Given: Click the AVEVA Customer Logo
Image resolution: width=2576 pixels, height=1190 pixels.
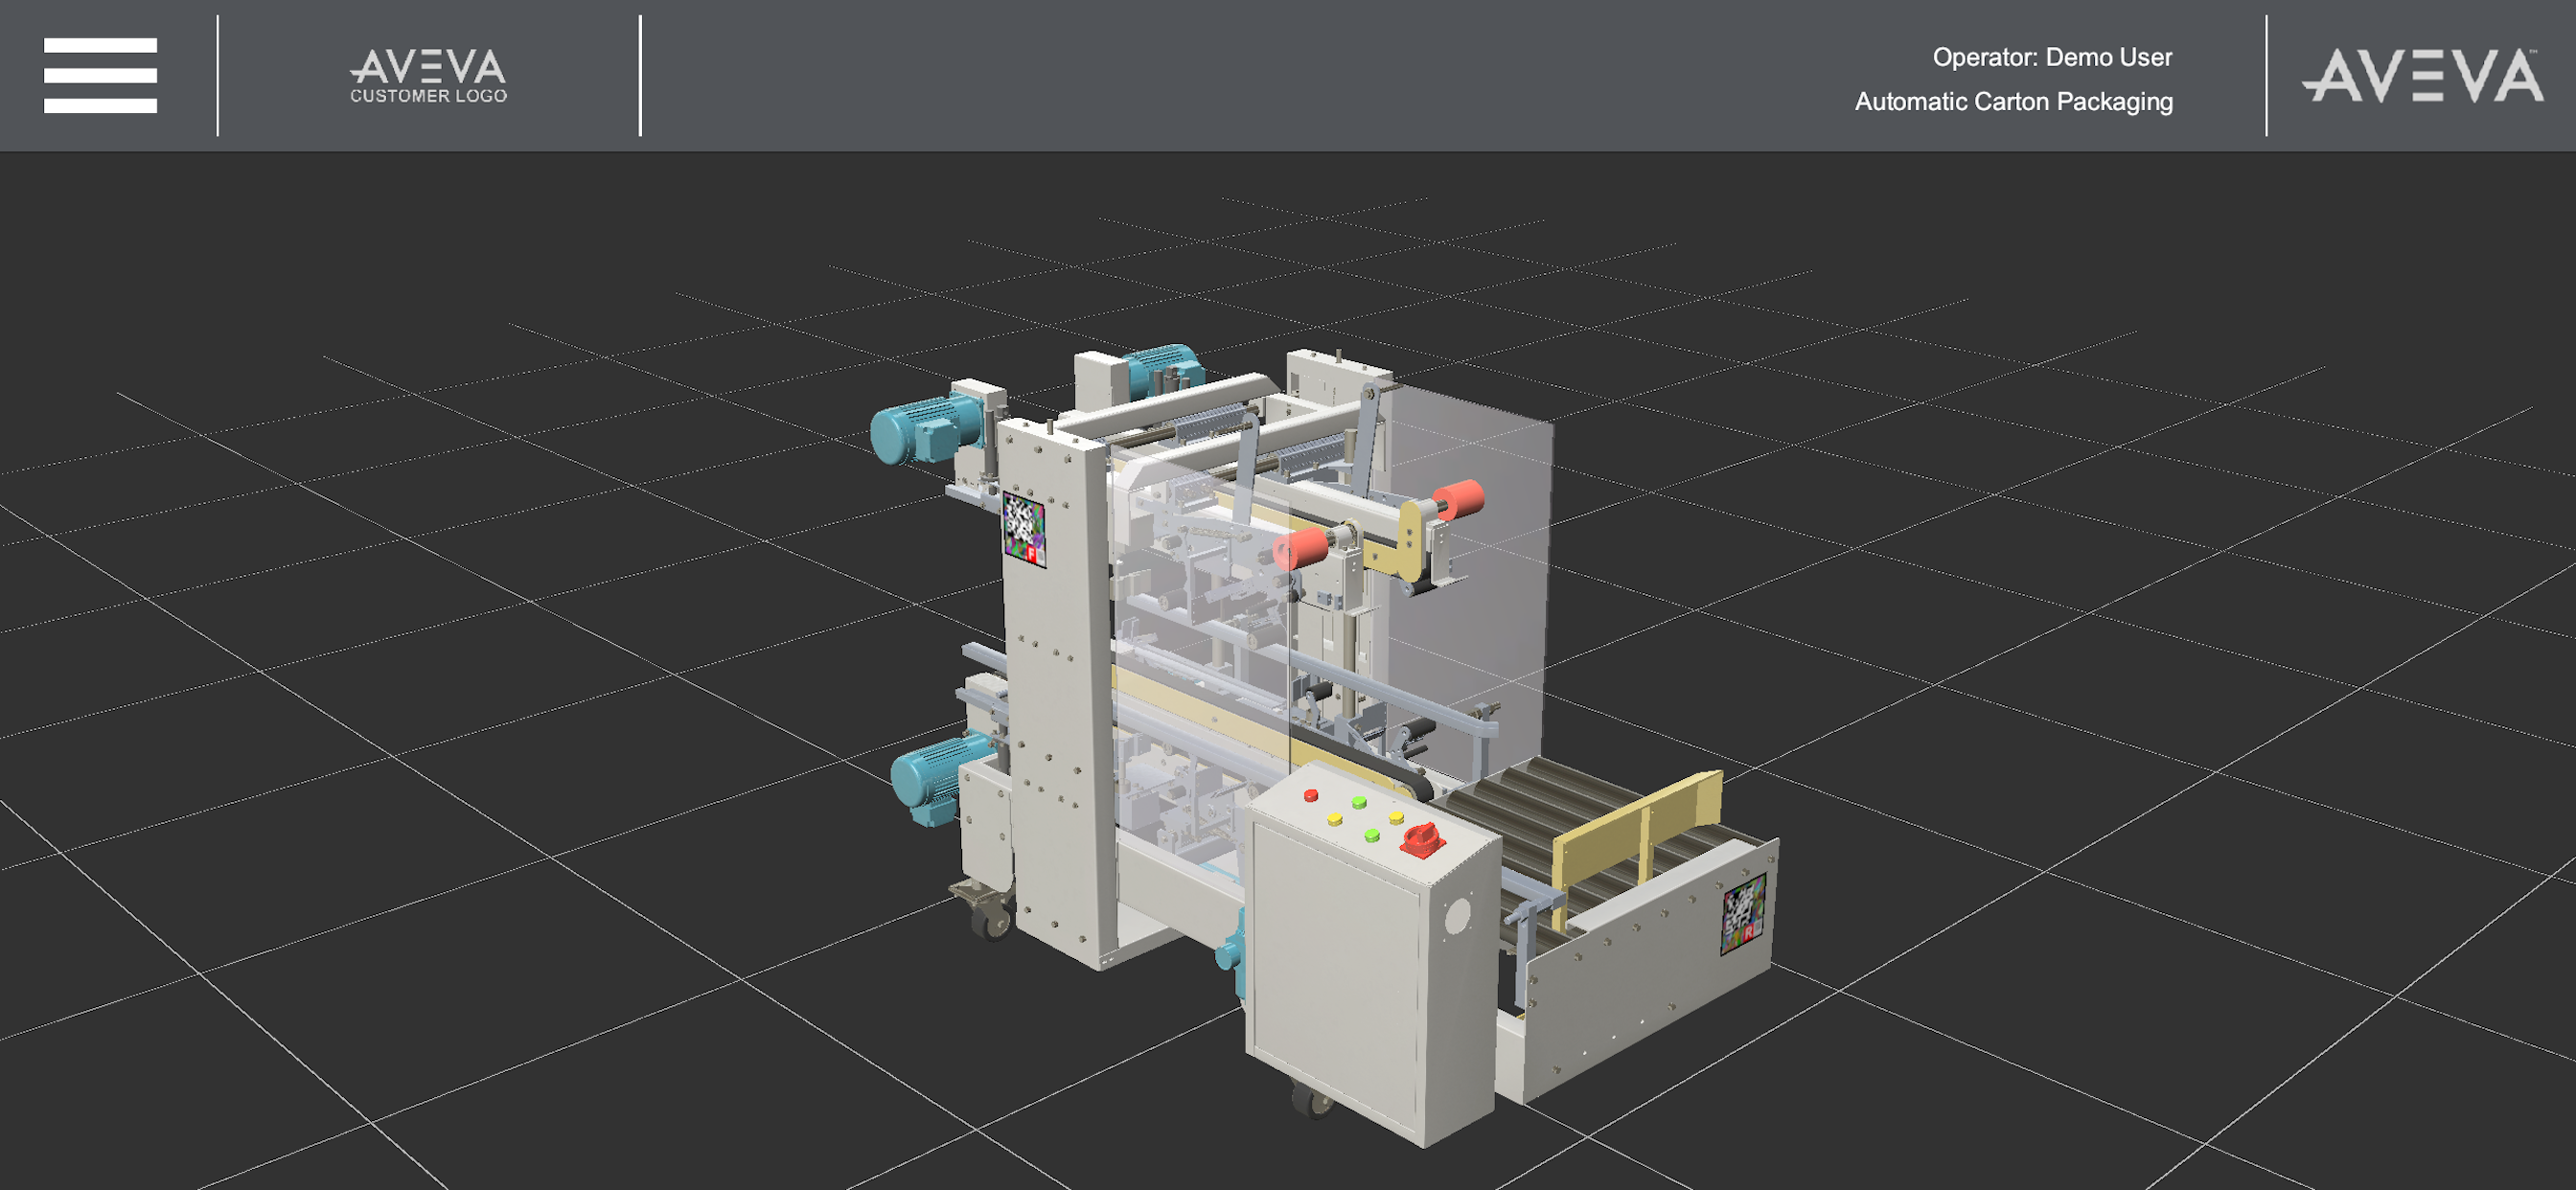Looking at the screenshot, I should click(428, 76).
